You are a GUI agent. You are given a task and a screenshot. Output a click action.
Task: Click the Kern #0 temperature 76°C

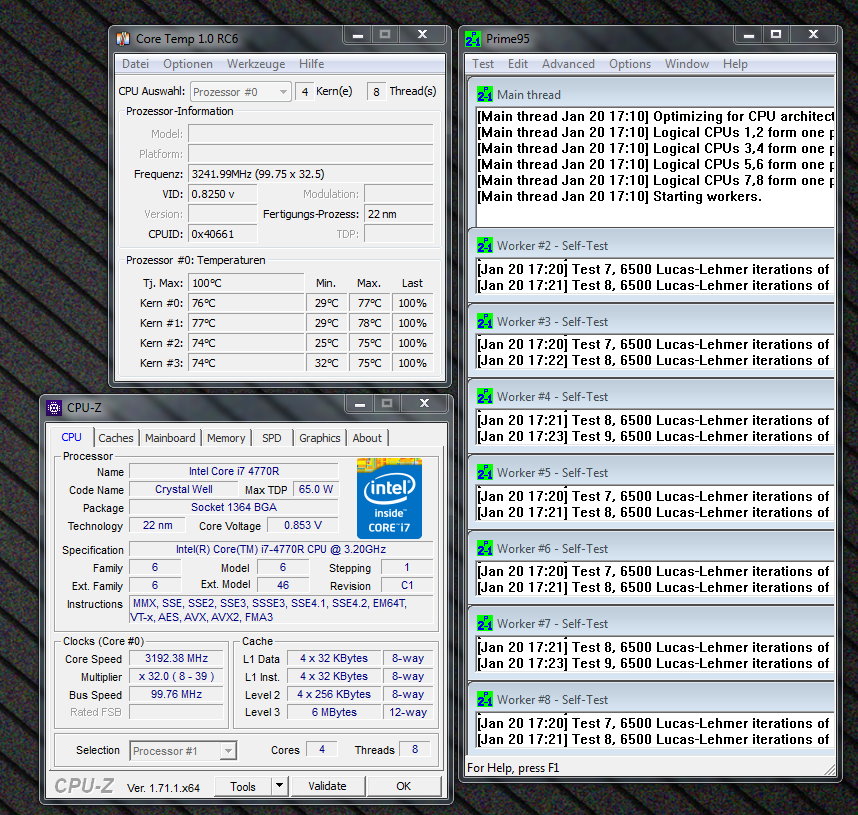[x=246, y=303]
